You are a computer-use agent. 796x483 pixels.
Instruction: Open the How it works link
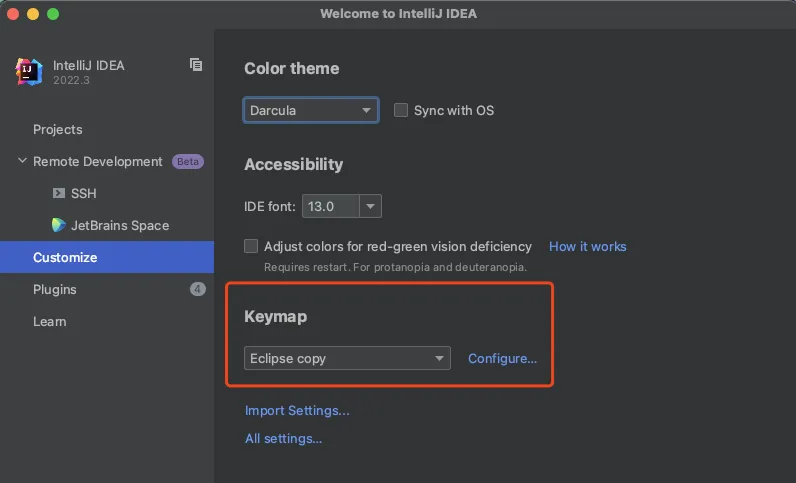click(x=587, y=246)
